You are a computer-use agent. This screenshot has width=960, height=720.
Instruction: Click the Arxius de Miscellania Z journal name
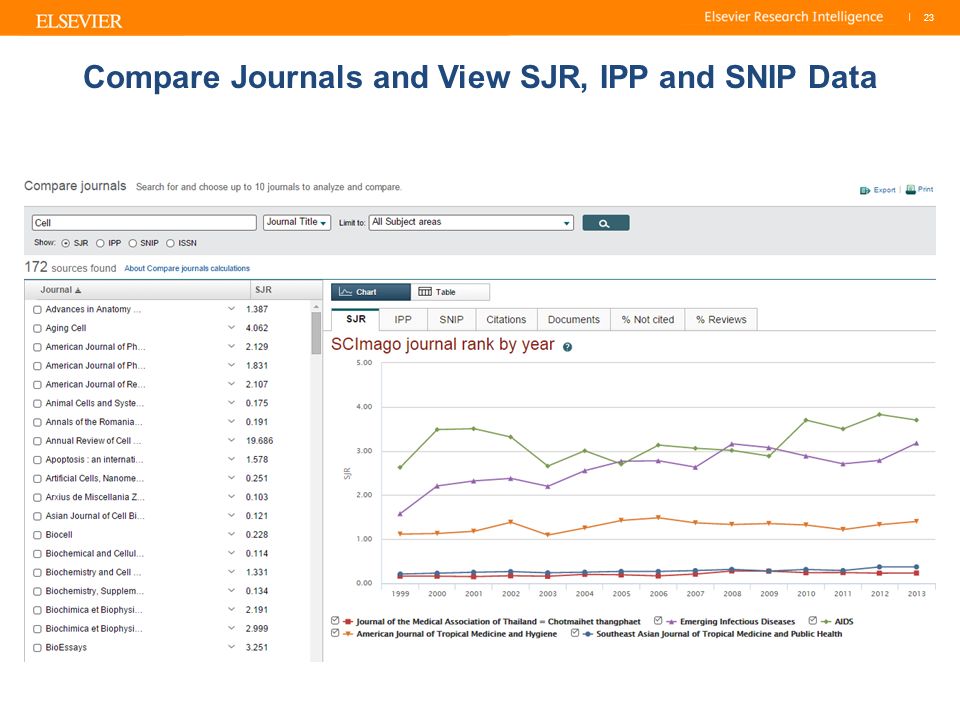click(x=95, y=498)
